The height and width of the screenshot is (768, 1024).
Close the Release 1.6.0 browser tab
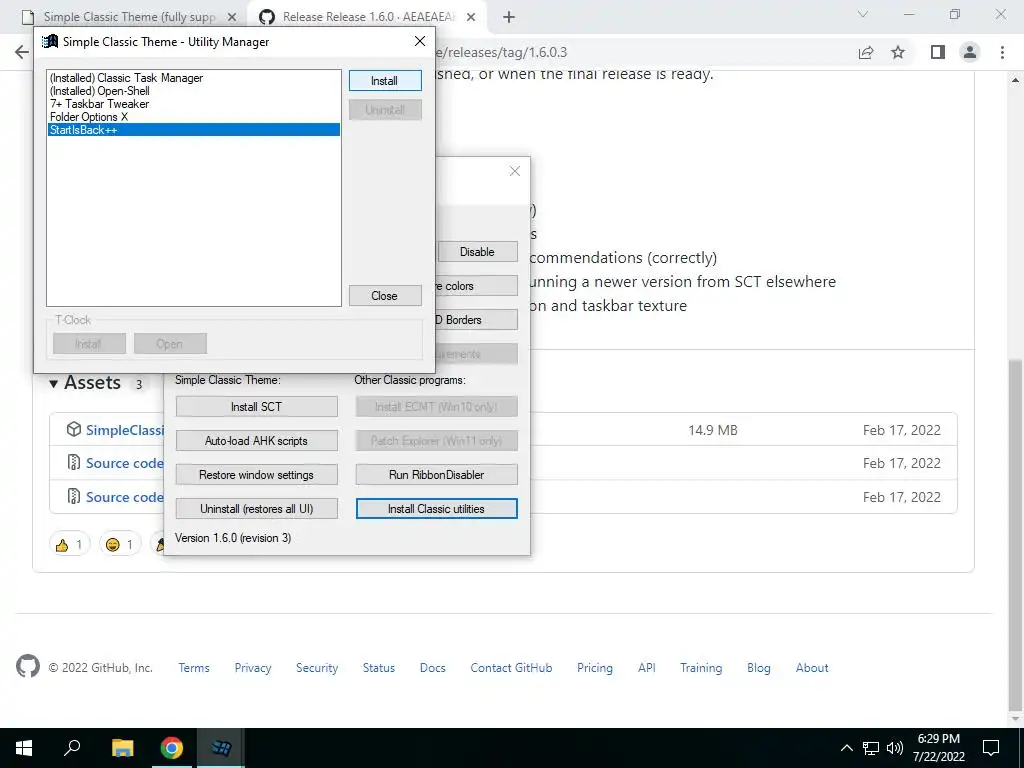point(471,17)
